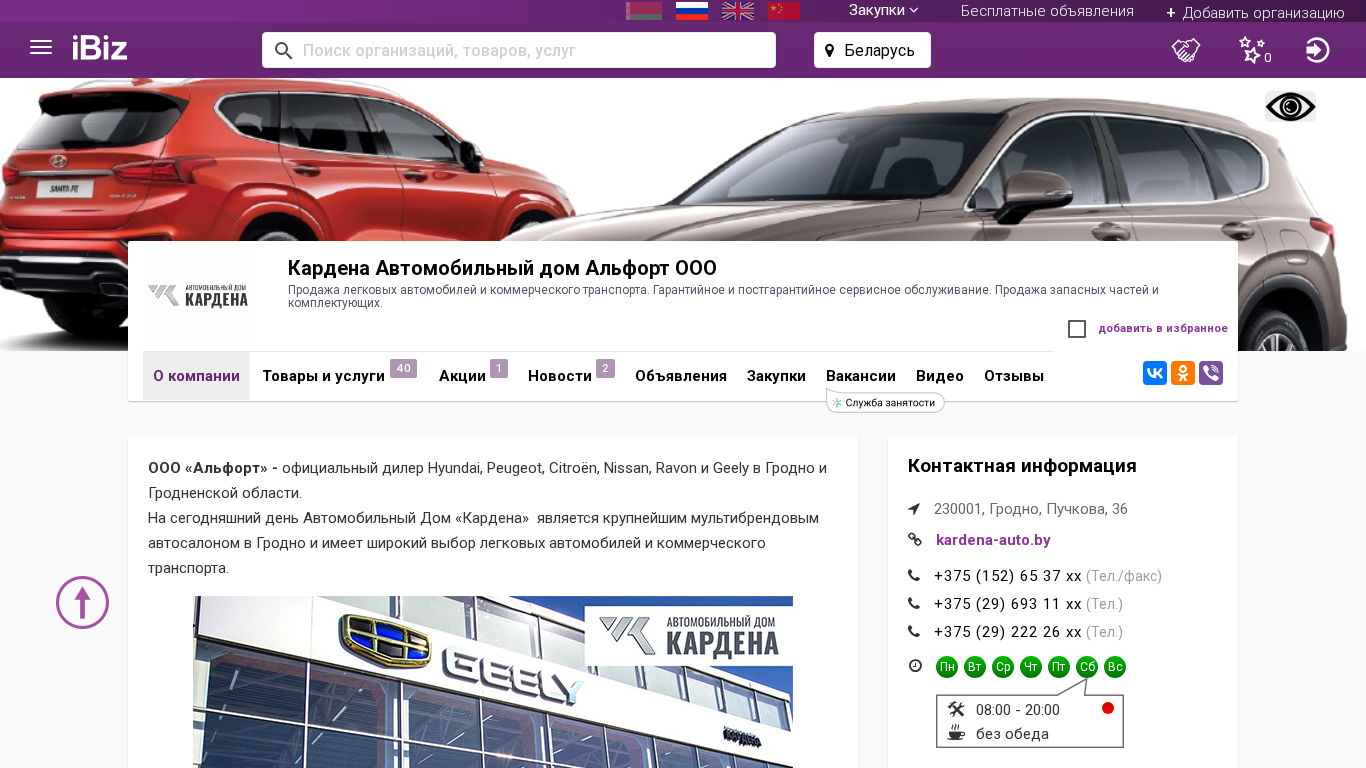This screenshot has width=1366, height=768.
Task: Click the working hours 08:00 - 20:00
Action: tap(1018, 710)
